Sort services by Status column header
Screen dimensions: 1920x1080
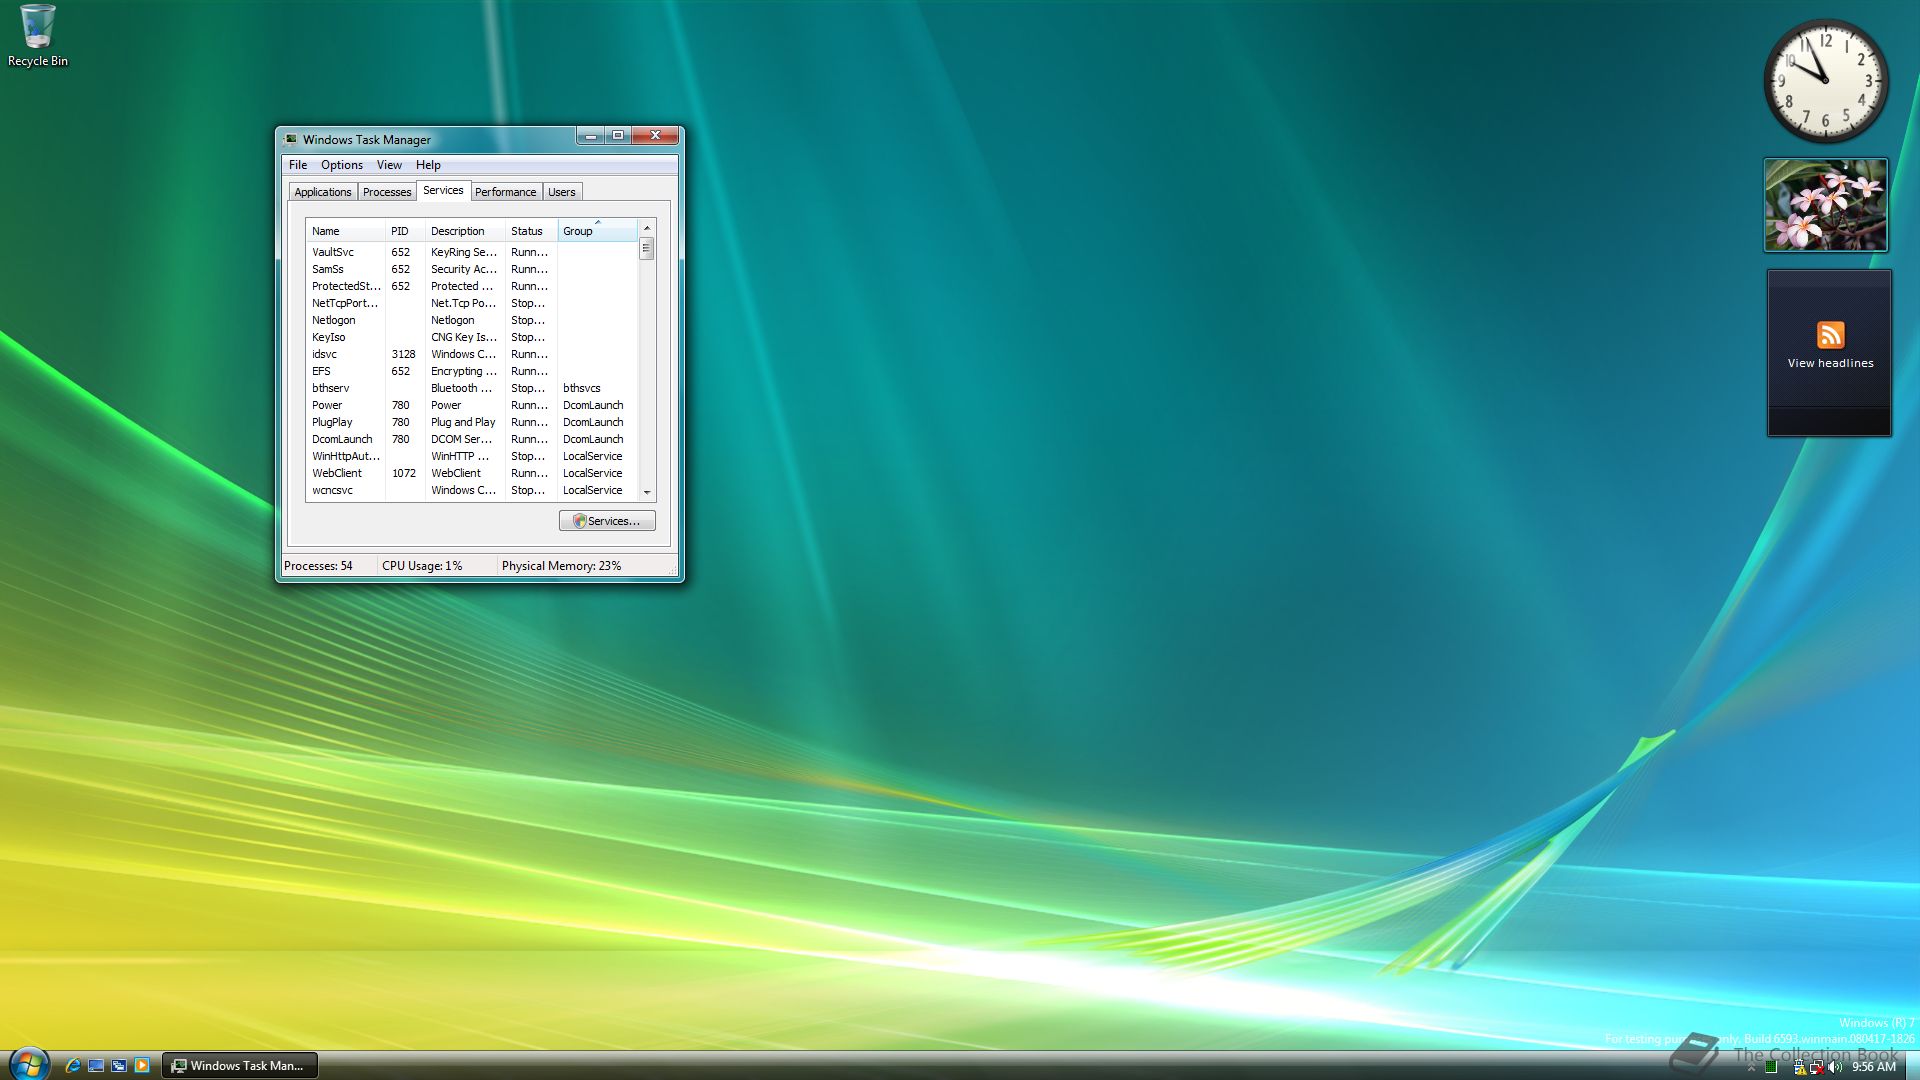coord(531,231)
